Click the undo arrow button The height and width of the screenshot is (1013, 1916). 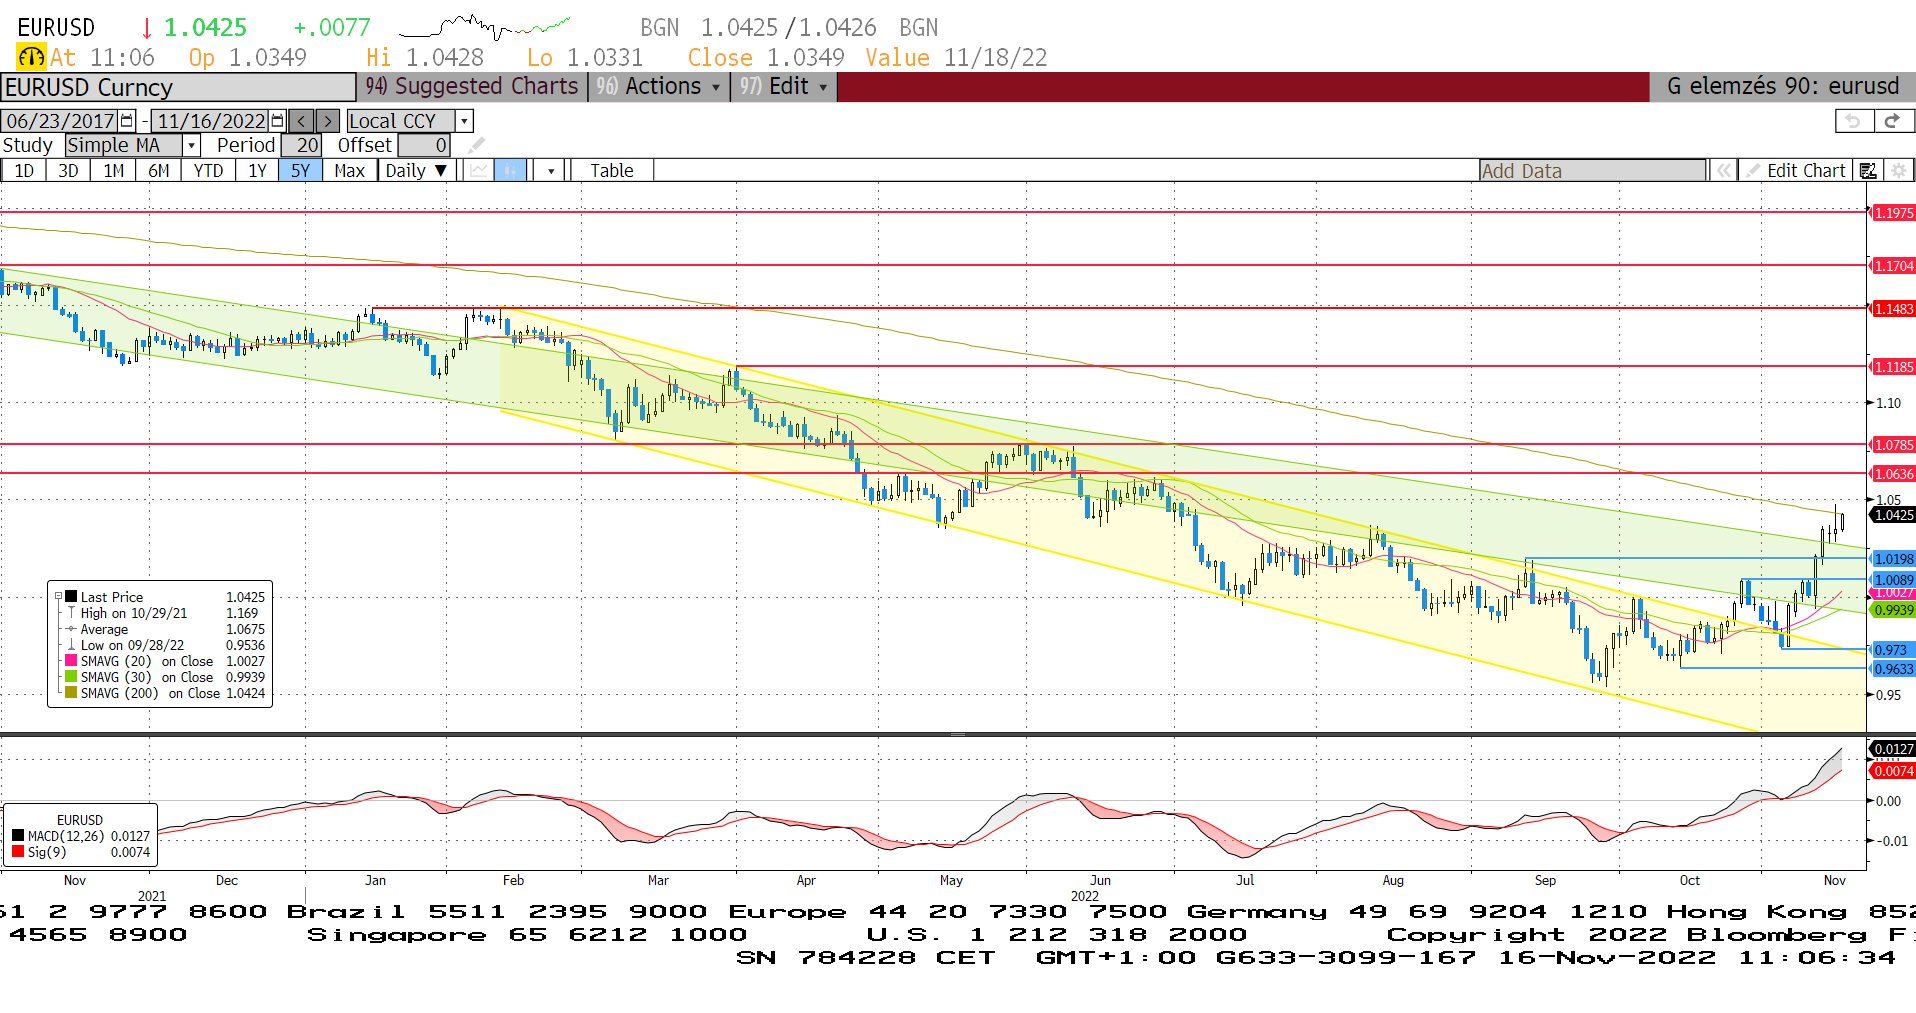1854,121
